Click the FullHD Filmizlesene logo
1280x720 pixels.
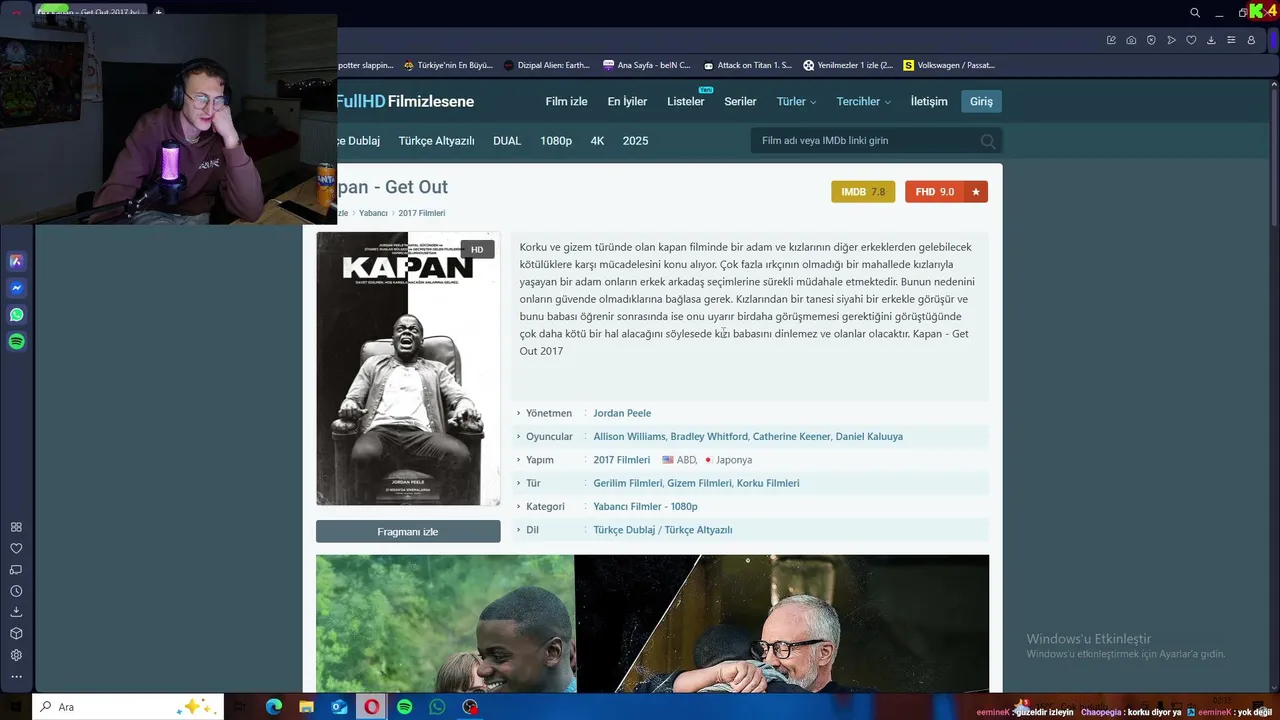405,101
